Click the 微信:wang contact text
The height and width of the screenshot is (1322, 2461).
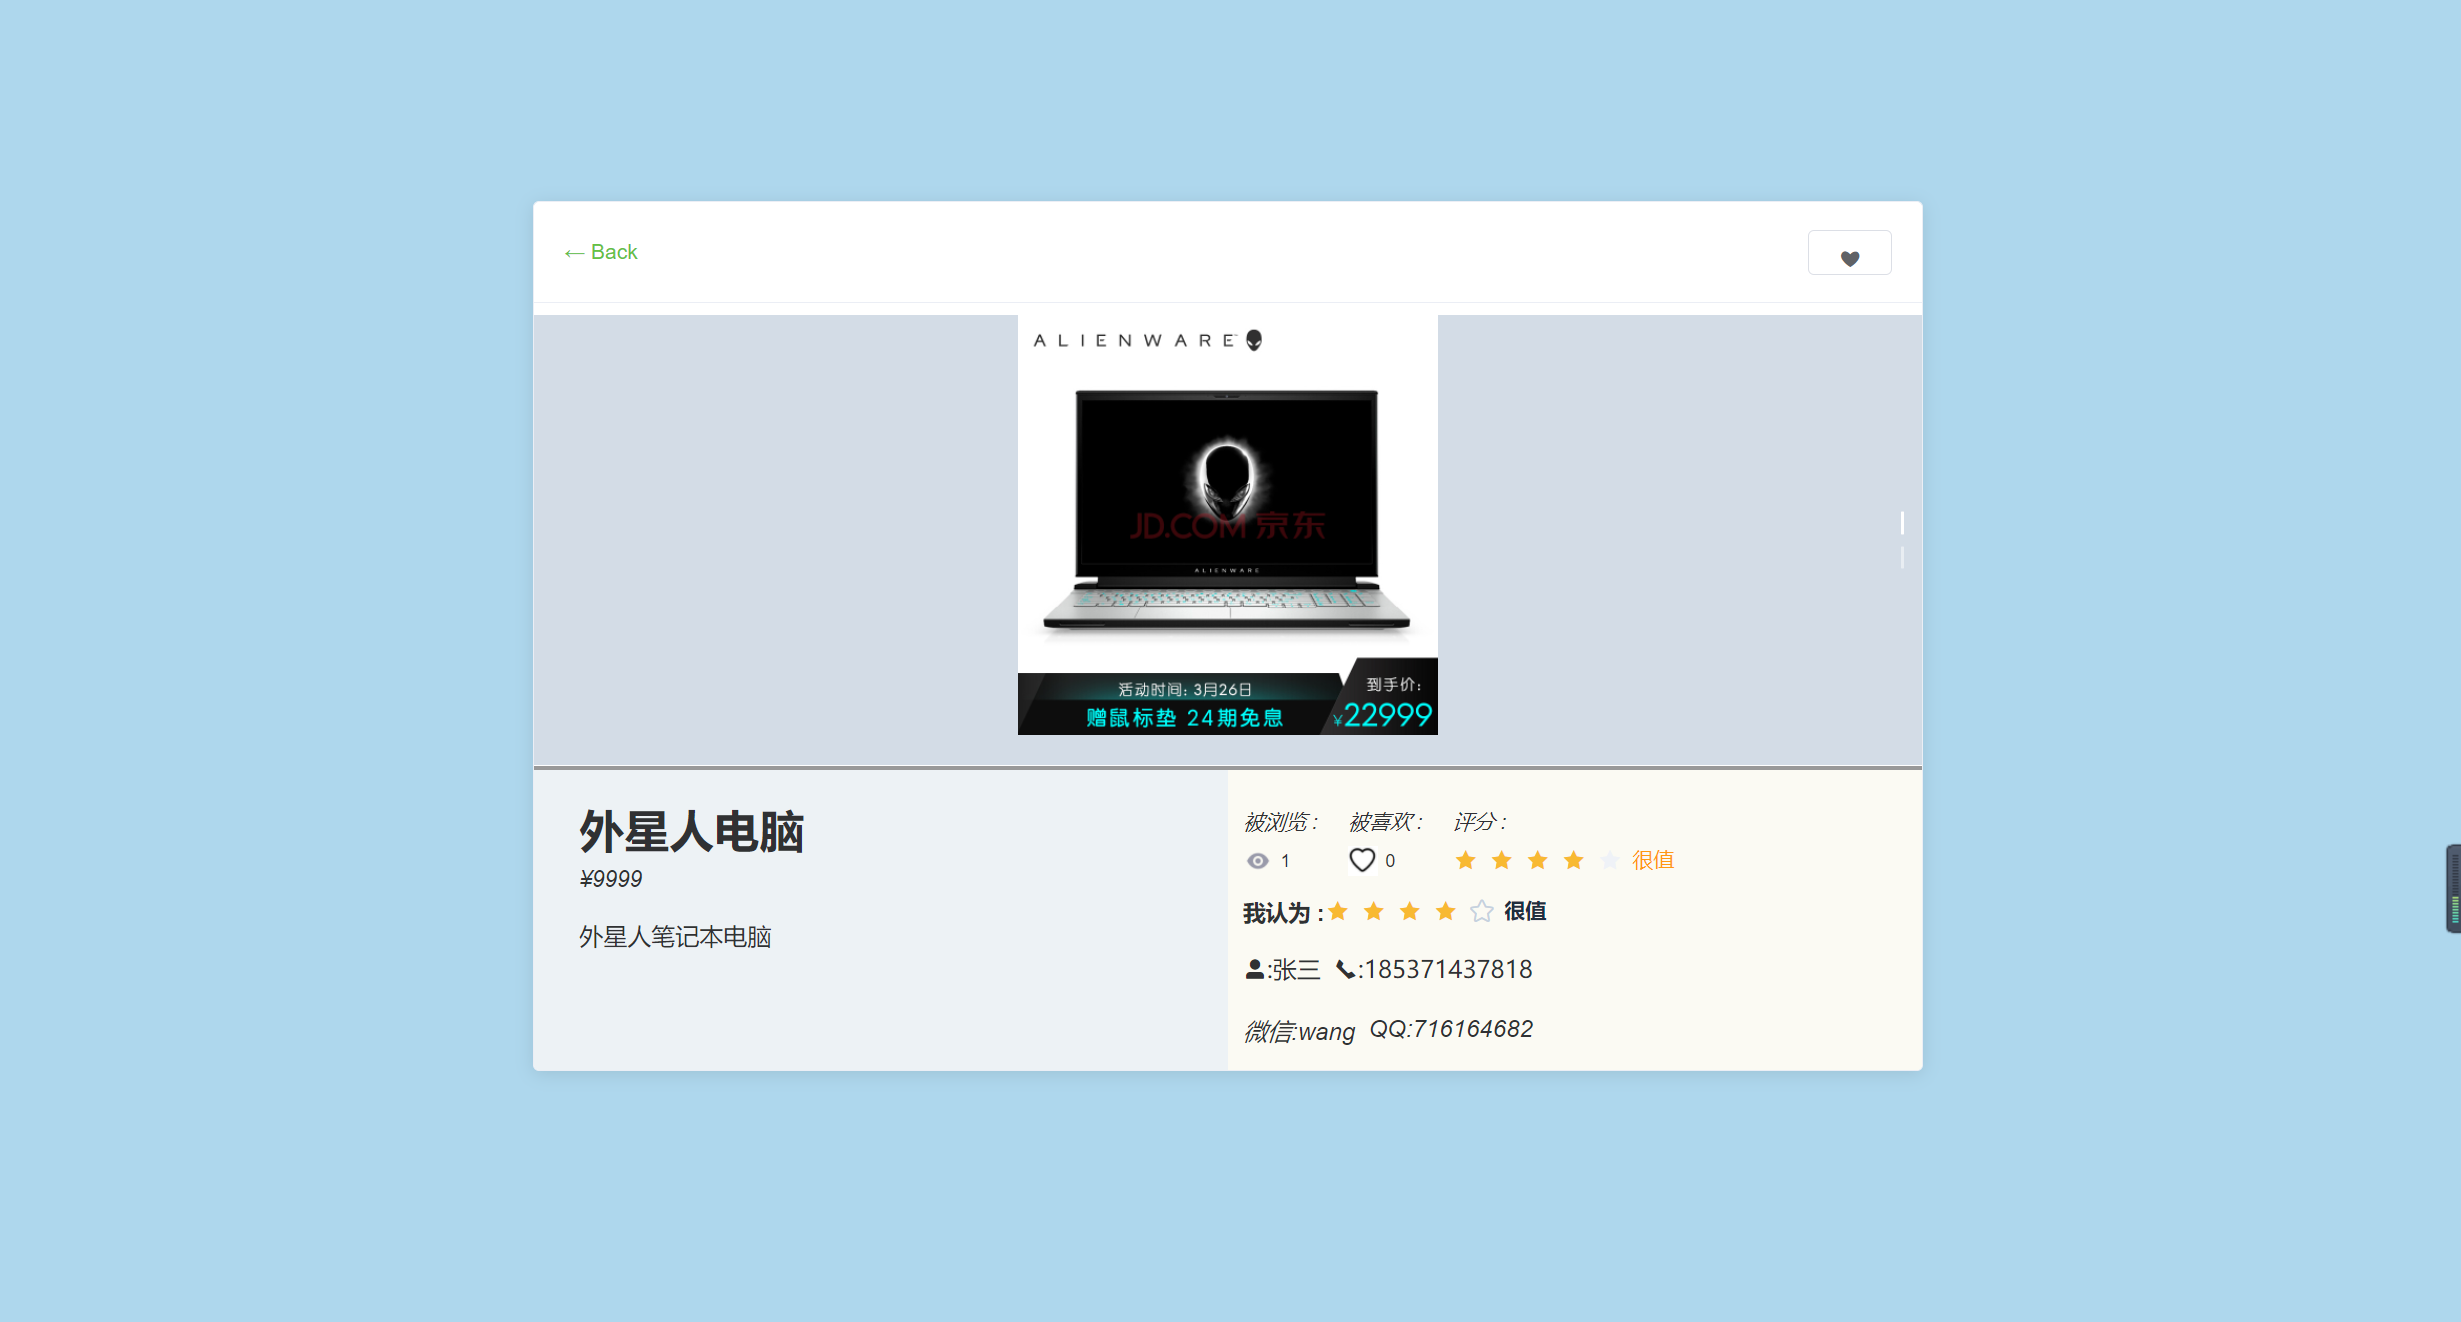[1299, 1031]
